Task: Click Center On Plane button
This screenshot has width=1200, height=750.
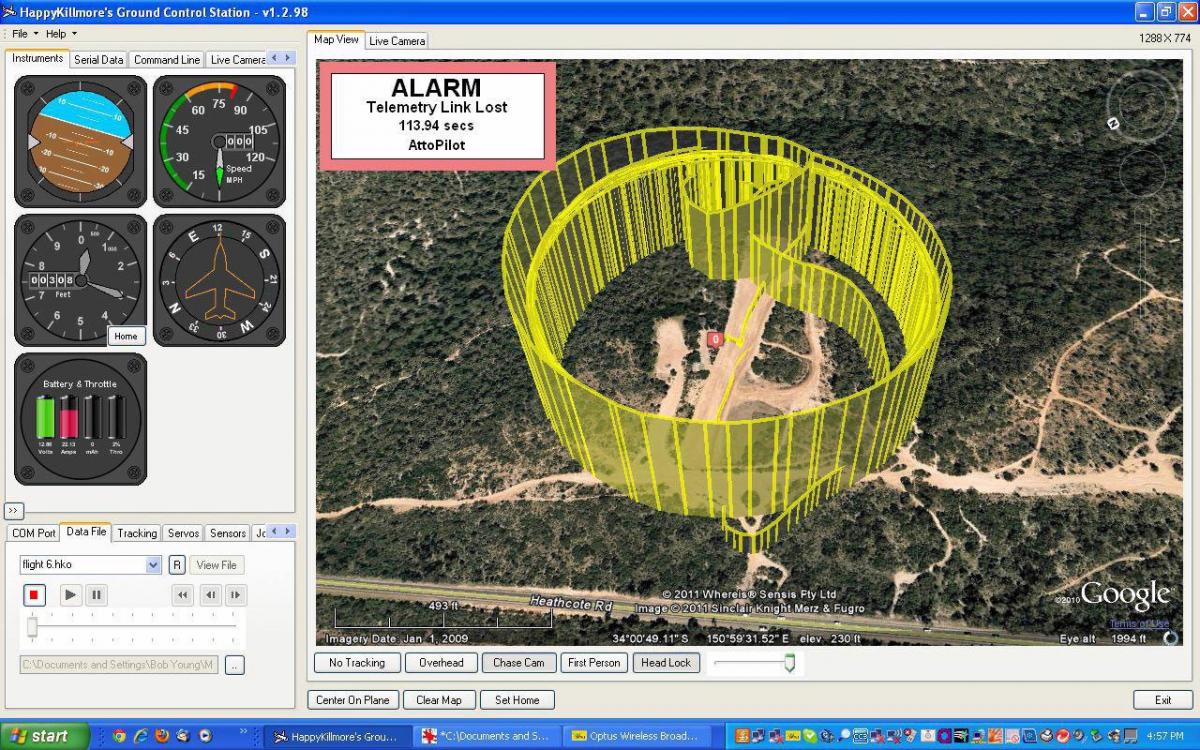Action: click(353, 700)
